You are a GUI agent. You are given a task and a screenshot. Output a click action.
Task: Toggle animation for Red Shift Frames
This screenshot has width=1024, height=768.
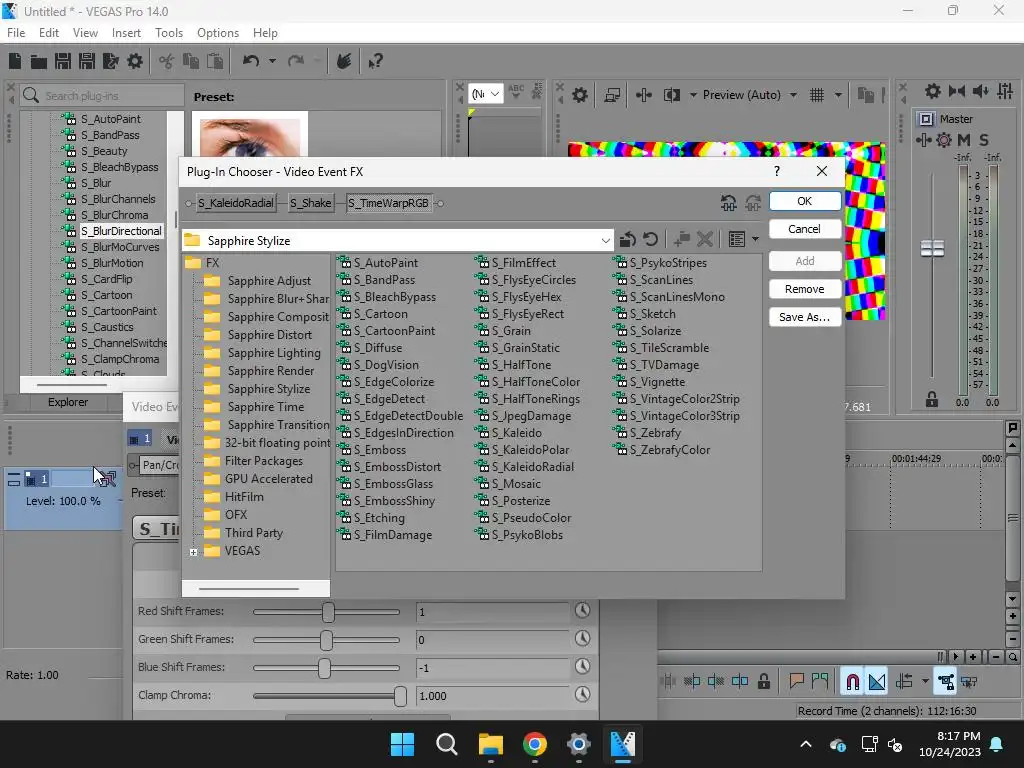click(x=583, y=611)
